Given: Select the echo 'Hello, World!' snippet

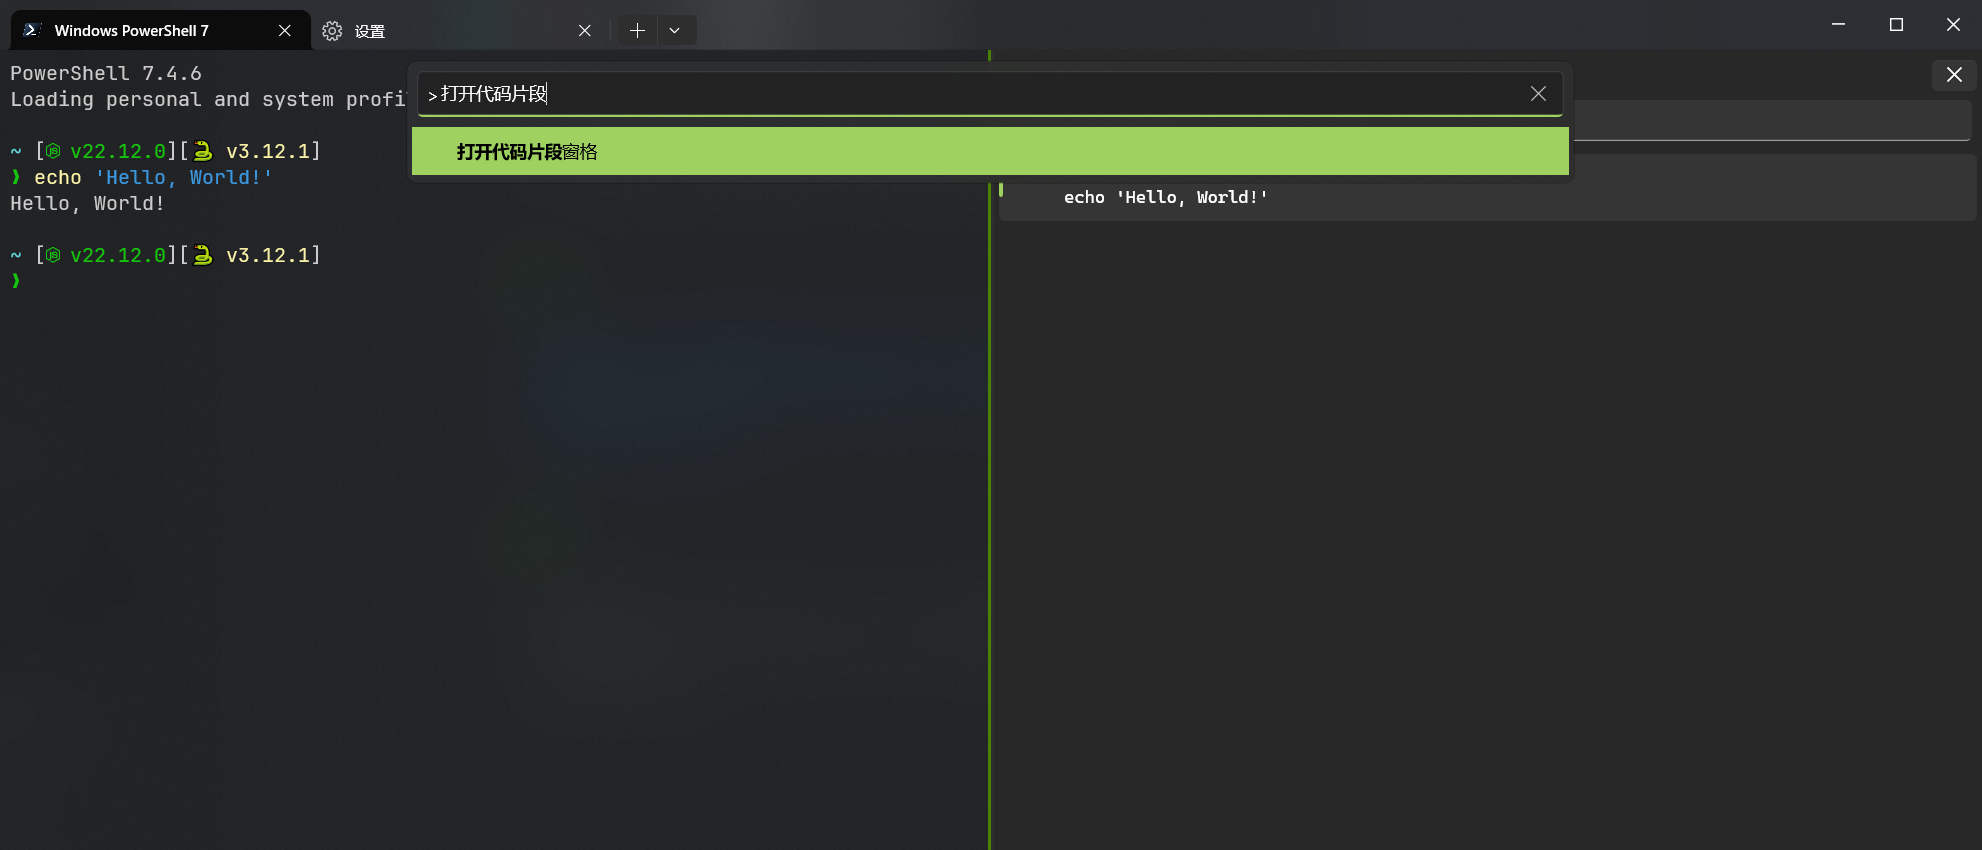Looking at the screenshot, I should pos(1487,198).
